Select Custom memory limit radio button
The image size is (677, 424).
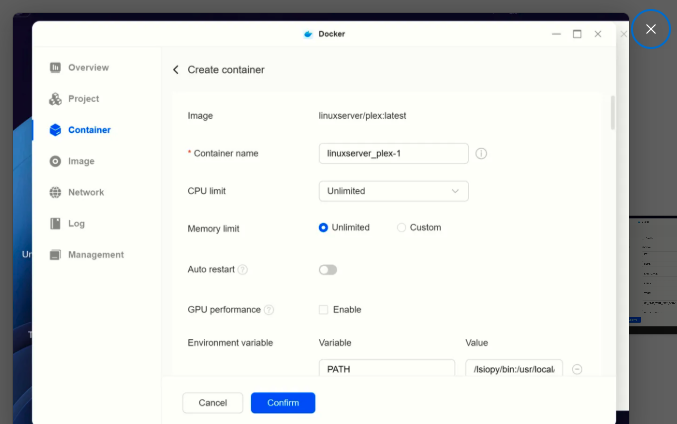point(401,228)
